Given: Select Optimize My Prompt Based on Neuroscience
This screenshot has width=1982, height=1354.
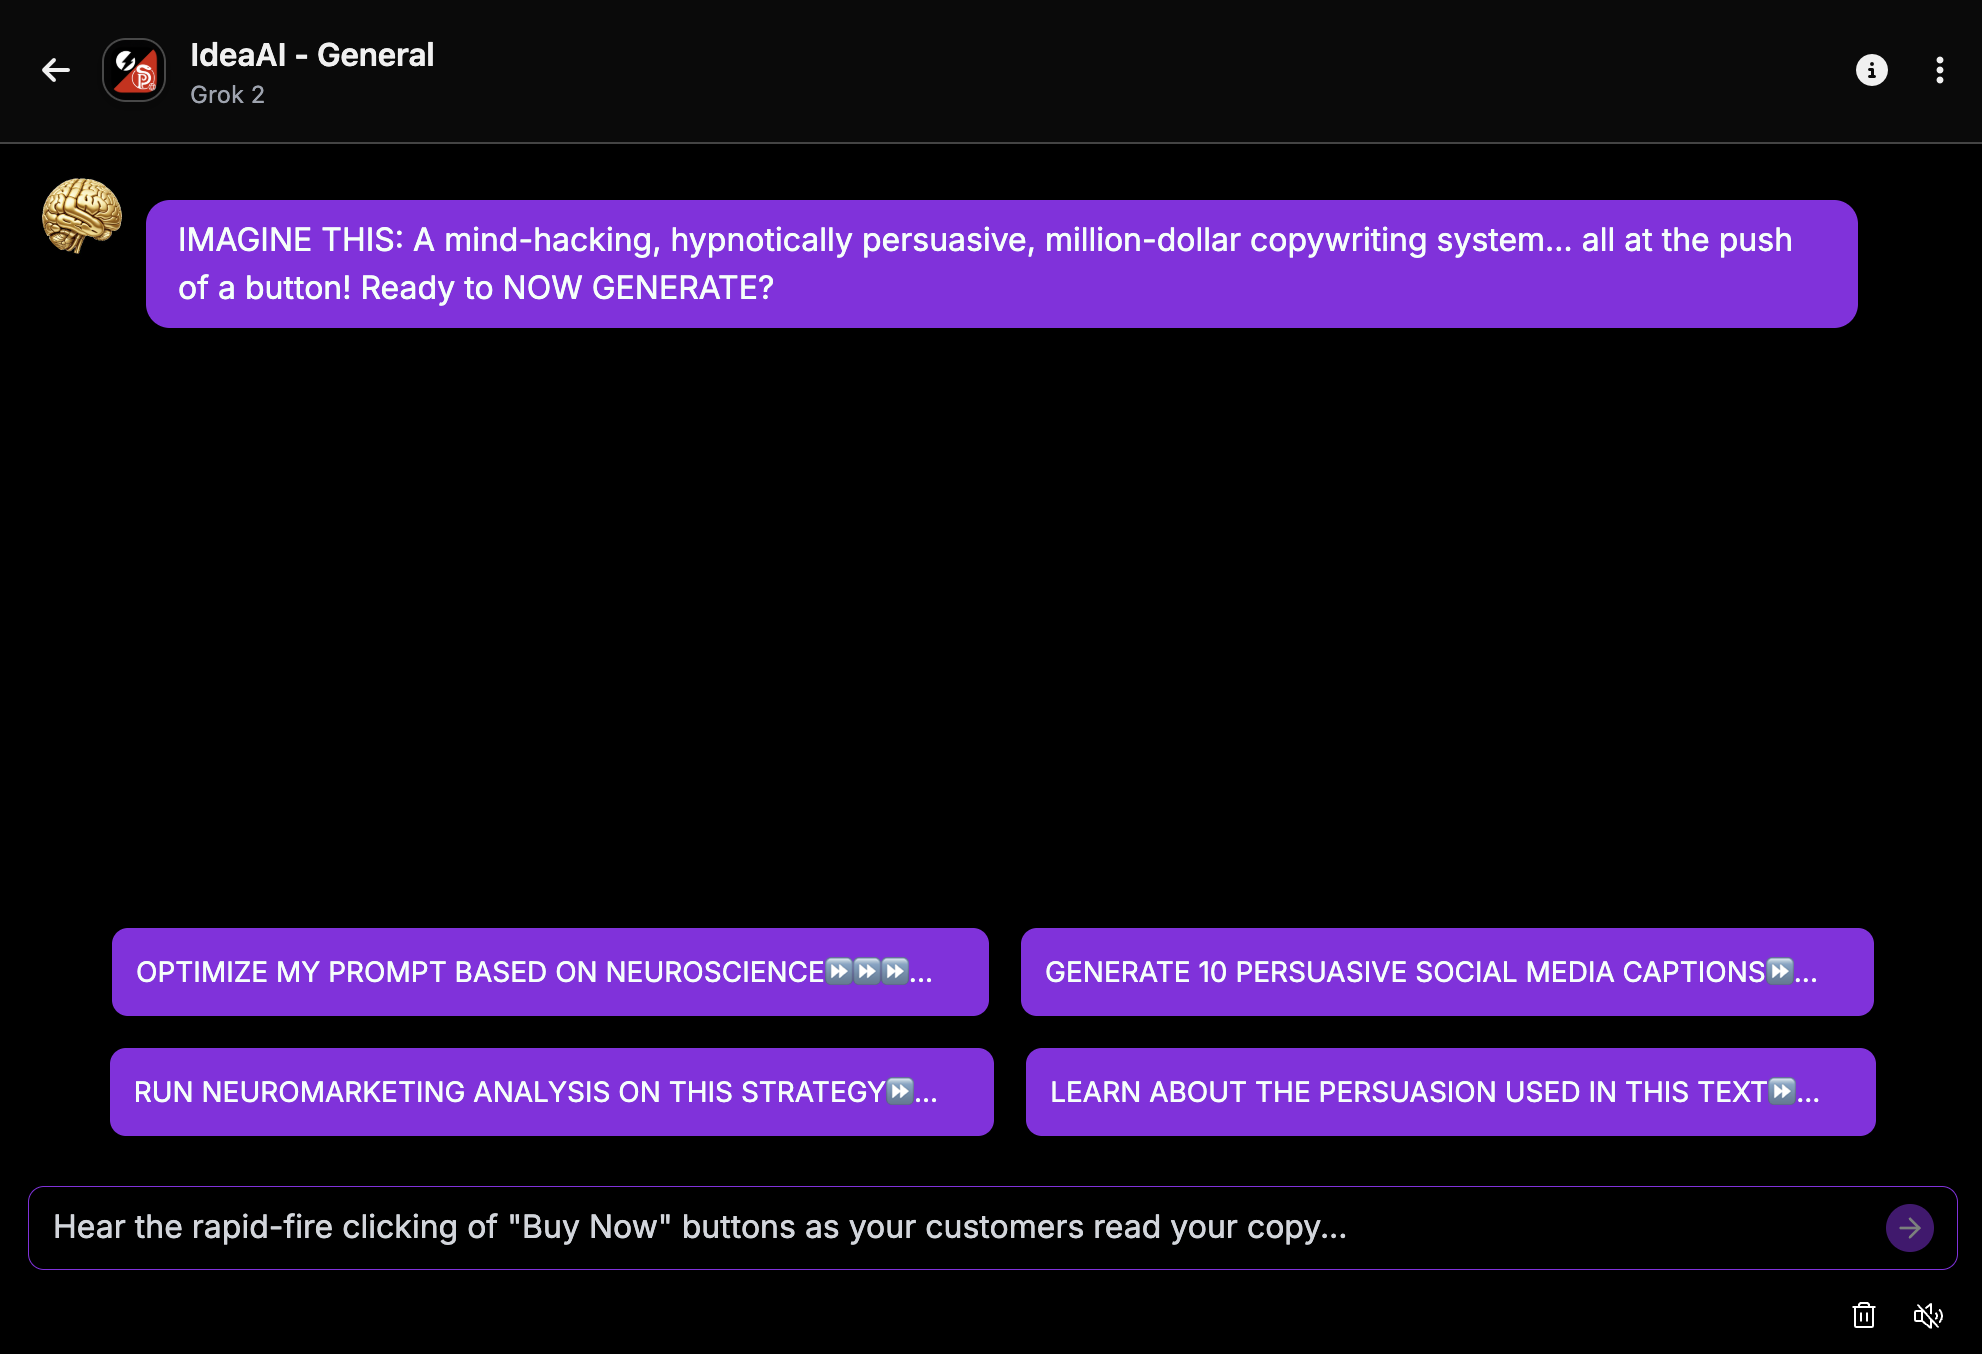Looking at the screenshot, I should 480,972.
